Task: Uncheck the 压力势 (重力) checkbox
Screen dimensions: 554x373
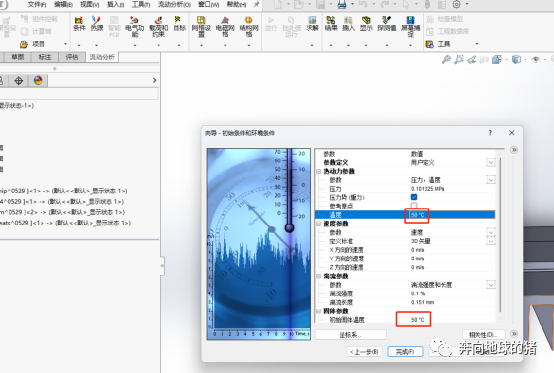Action: pyautogui.click(x=414, y=197)
